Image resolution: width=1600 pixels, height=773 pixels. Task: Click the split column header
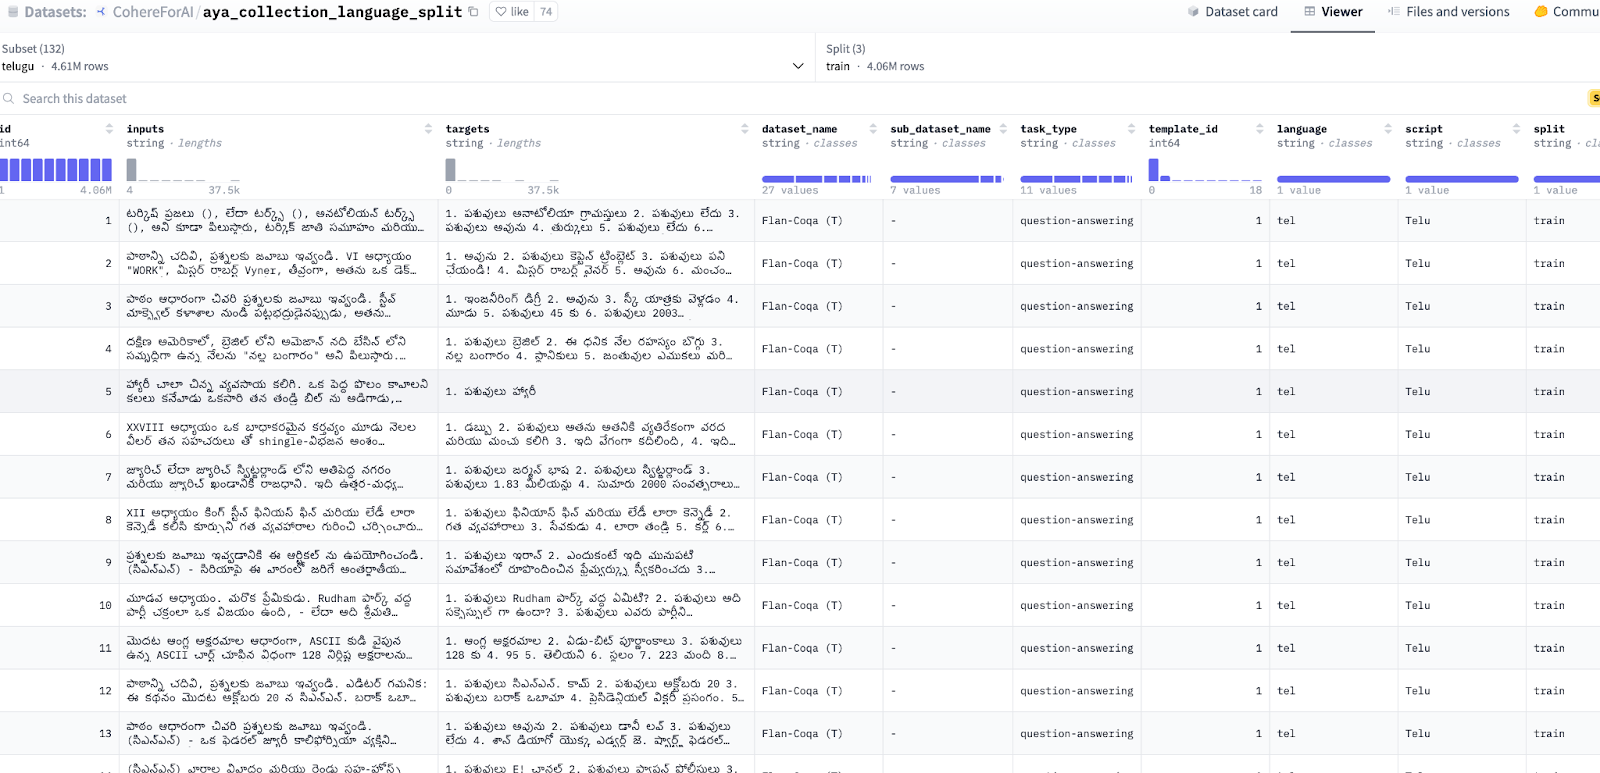click(1549, 129)
